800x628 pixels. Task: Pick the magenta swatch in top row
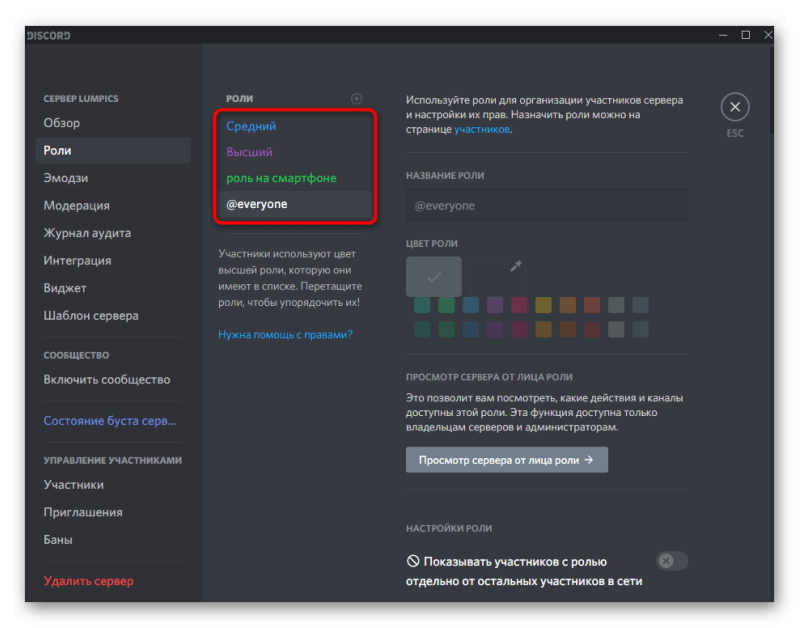coord(519,305)
